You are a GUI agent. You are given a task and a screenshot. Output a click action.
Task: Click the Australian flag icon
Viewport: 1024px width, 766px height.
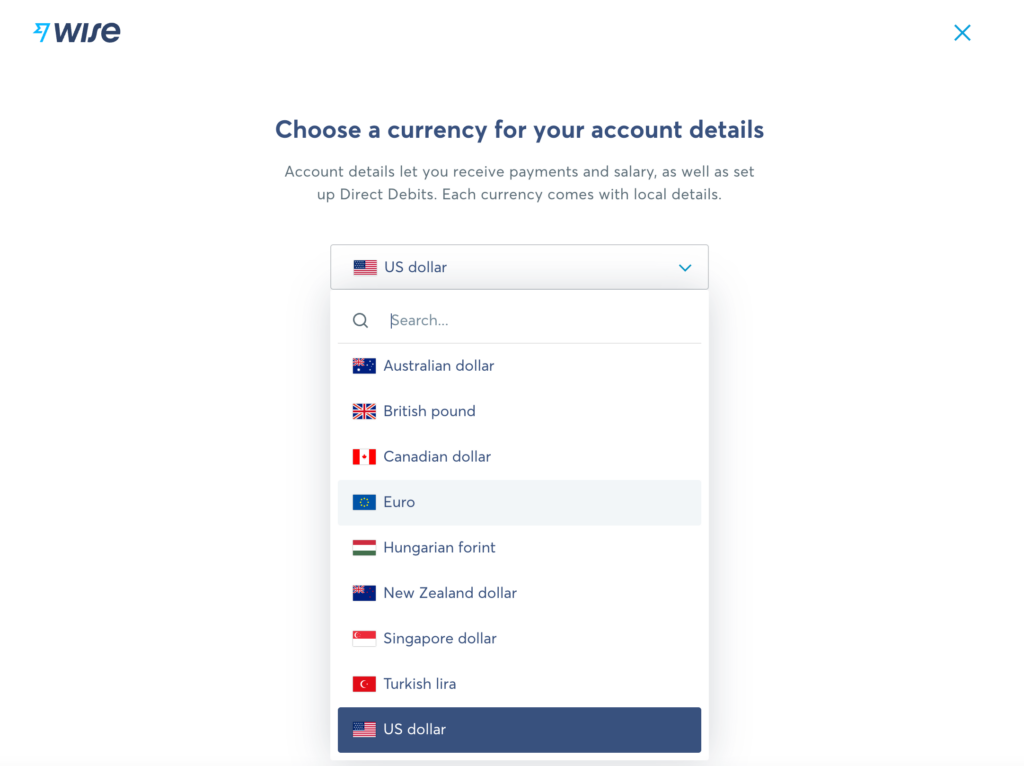click(x=364, y=366)
